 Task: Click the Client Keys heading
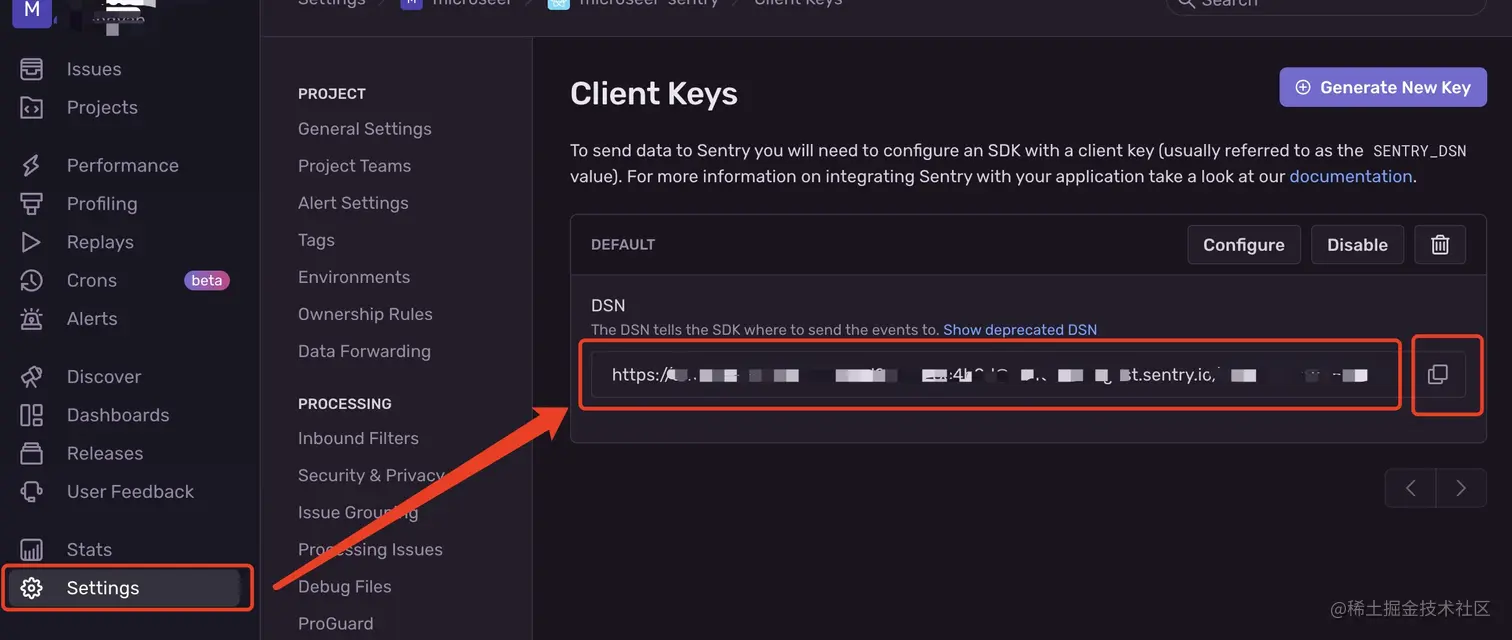coord(654,93)
